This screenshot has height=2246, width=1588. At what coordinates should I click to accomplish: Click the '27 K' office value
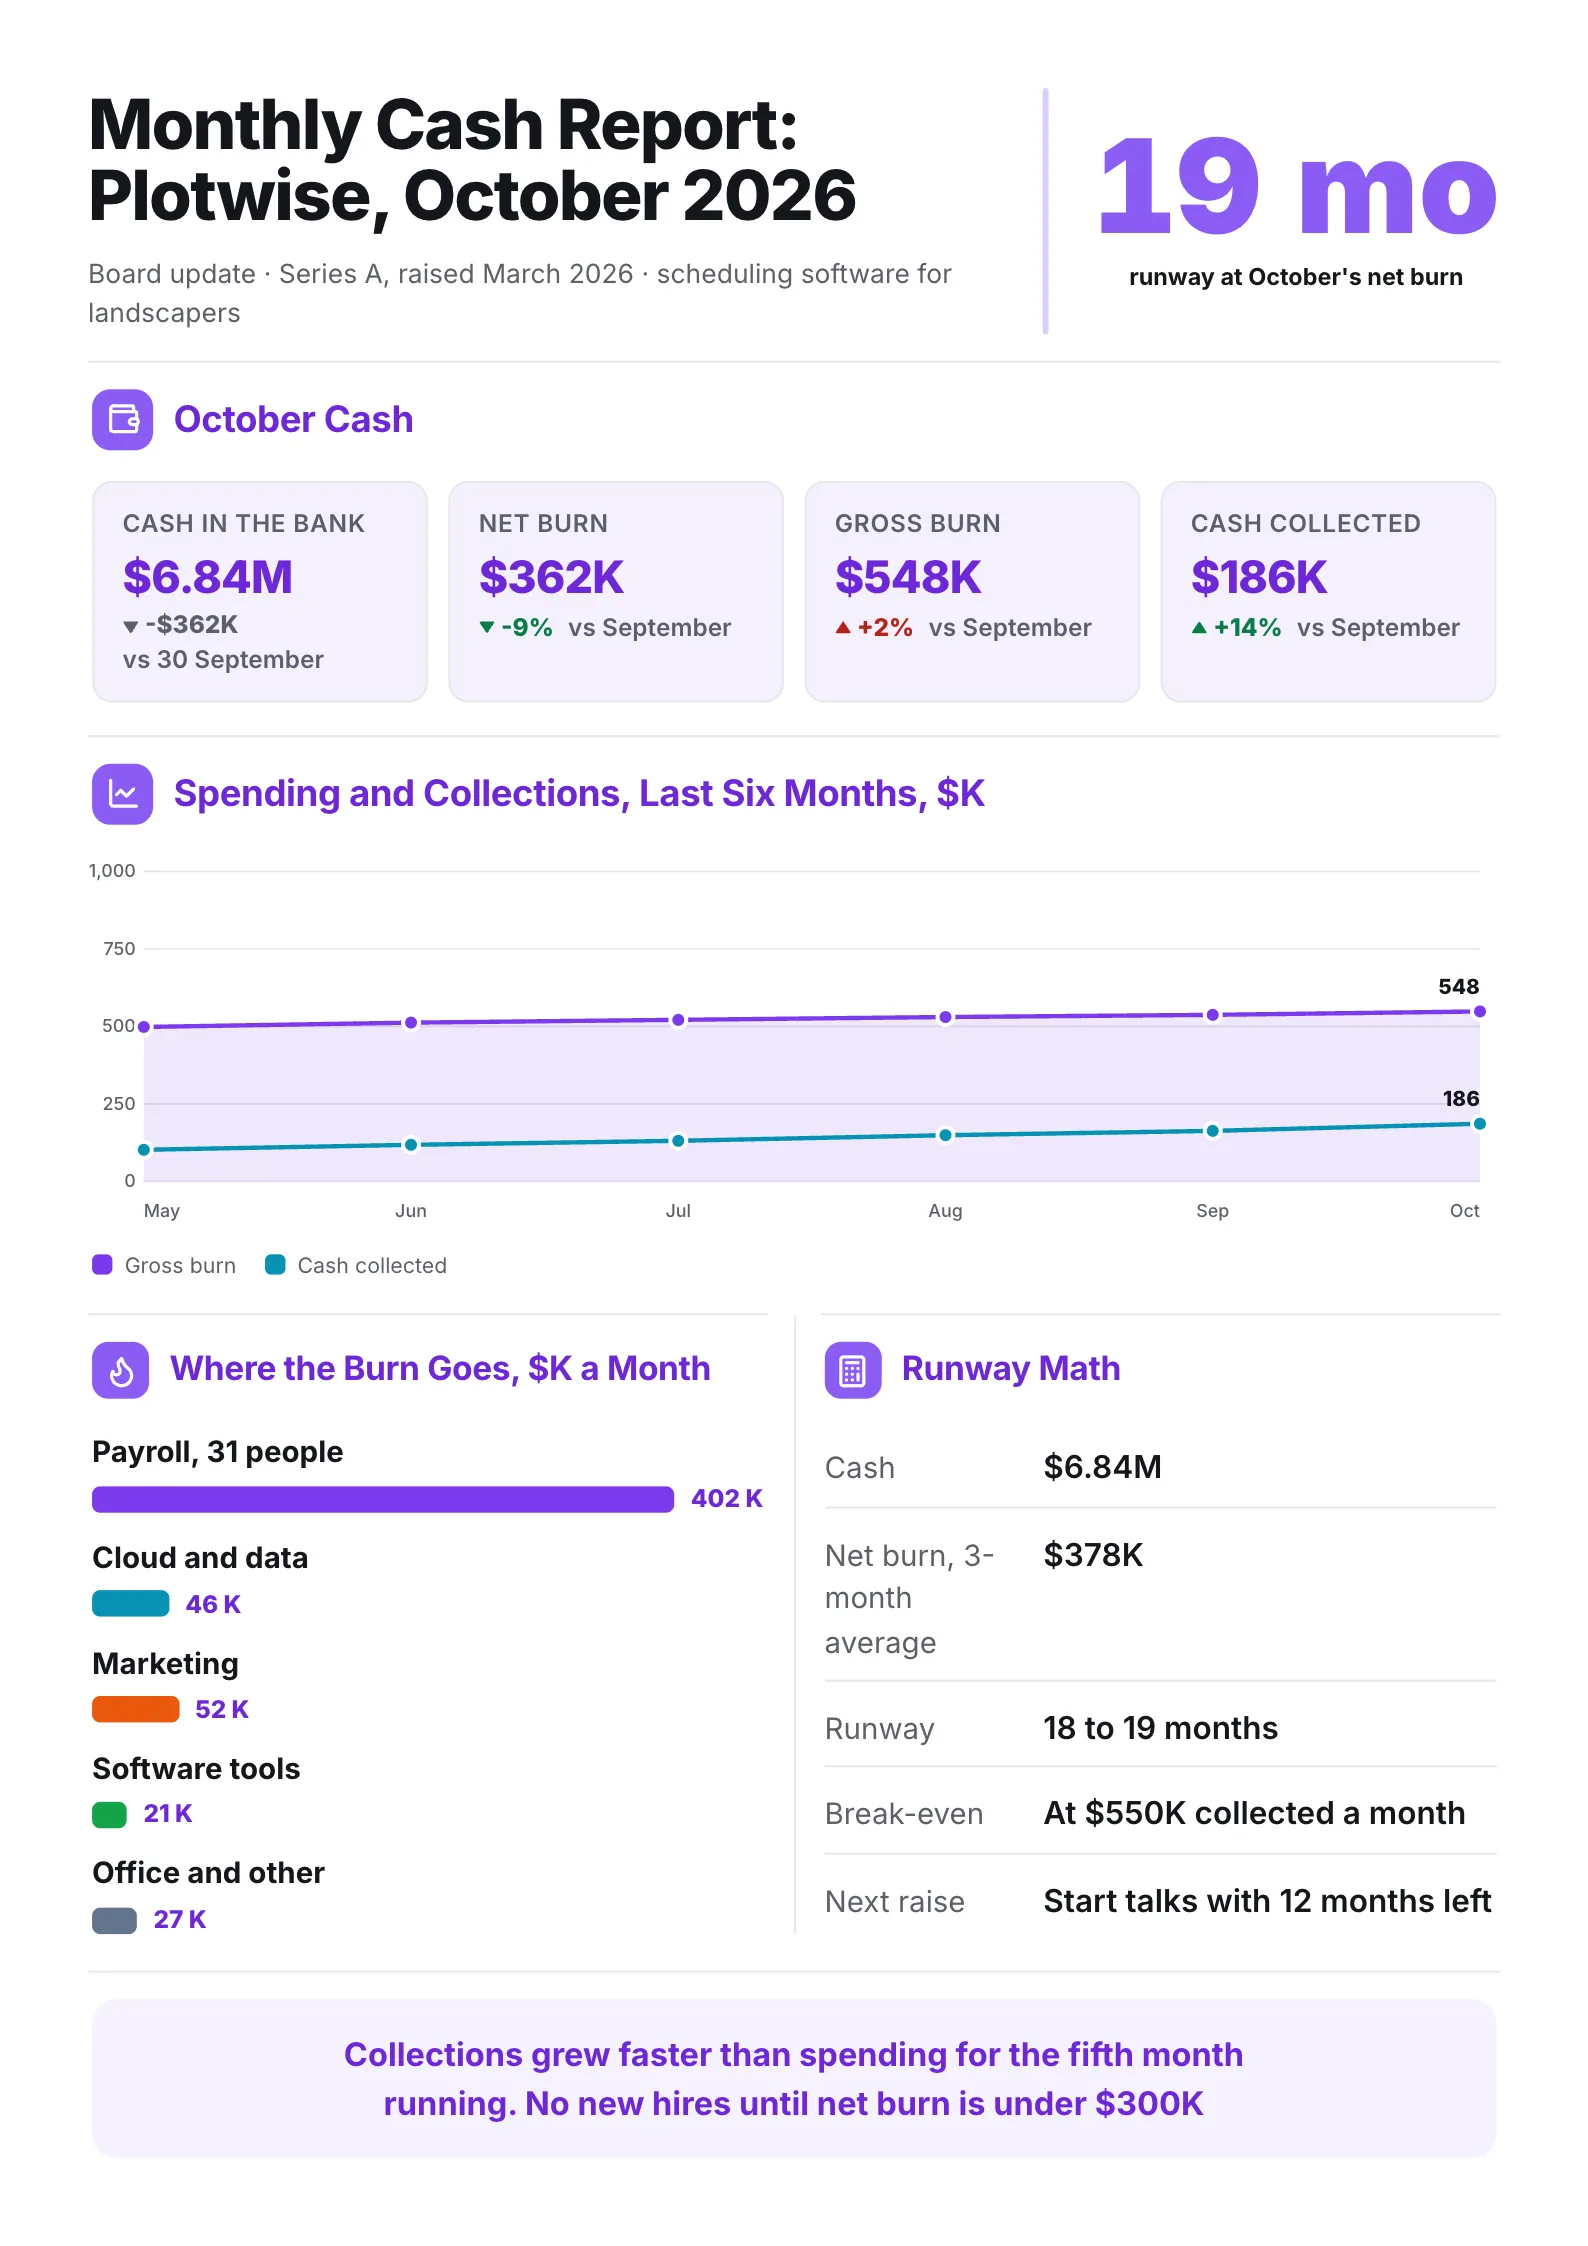coord(180,1919)
